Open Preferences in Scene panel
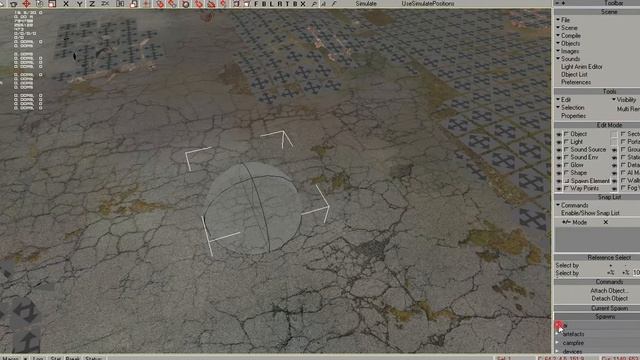 (x=576, y=82)
